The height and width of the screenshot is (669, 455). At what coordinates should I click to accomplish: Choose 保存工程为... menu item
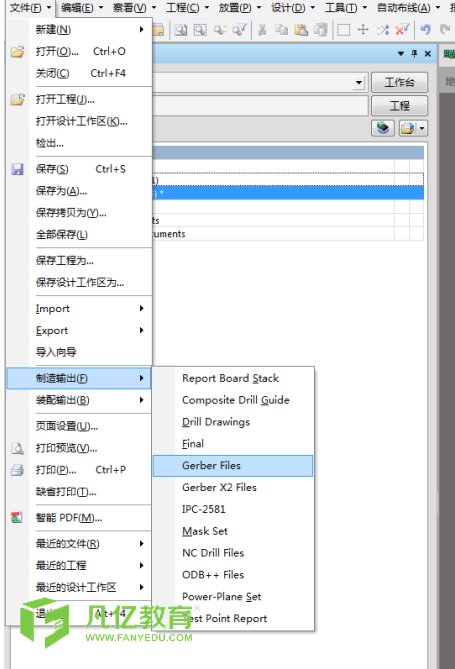click(79, 261)
